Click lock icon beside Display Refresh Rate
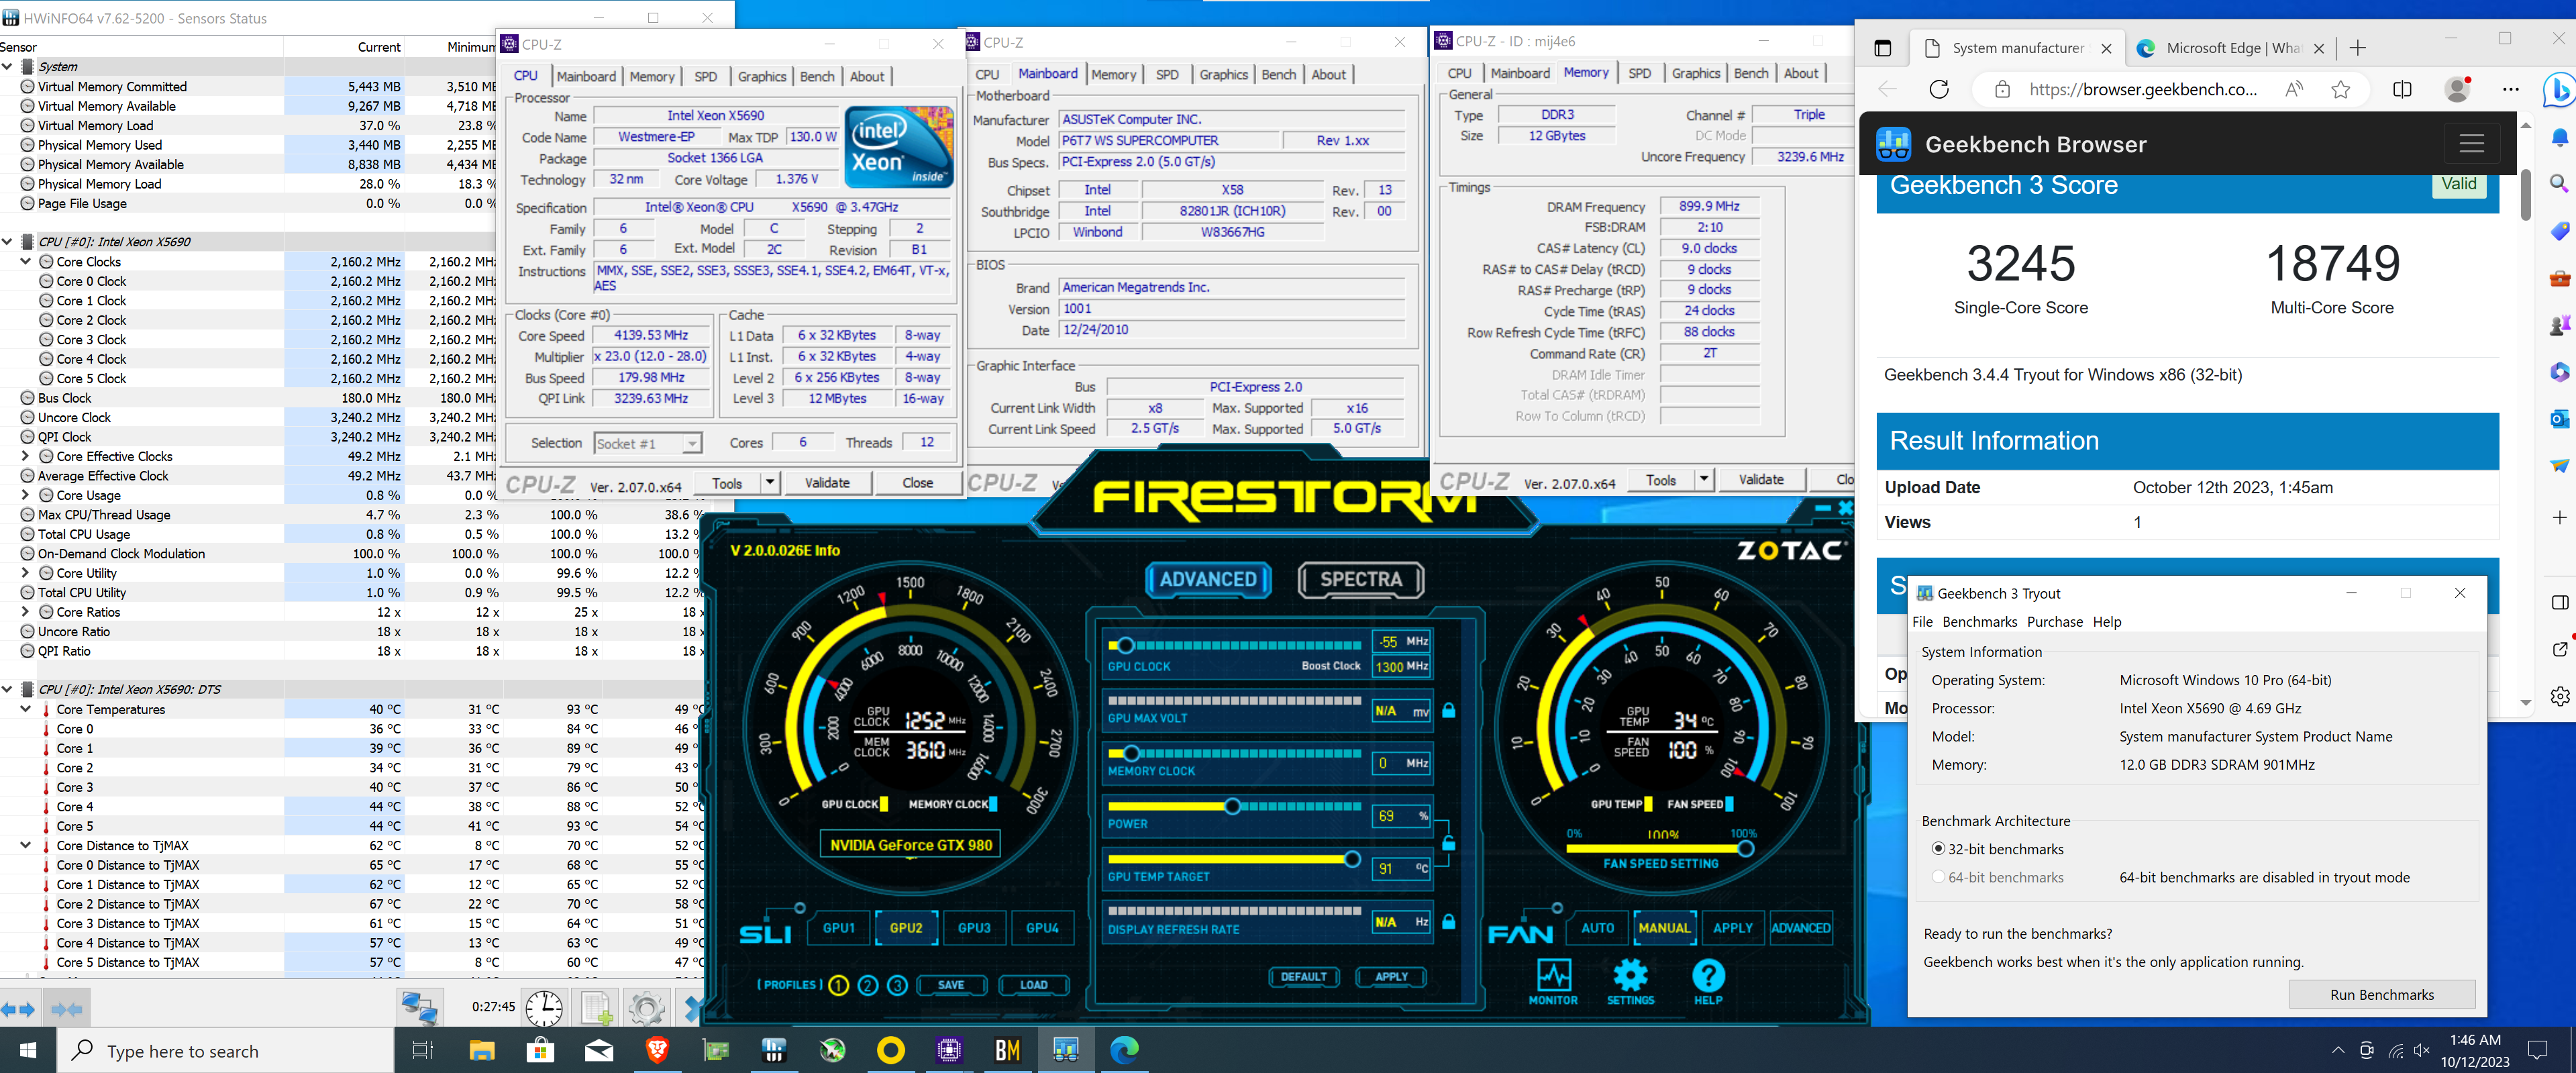 click(1448, 921)
